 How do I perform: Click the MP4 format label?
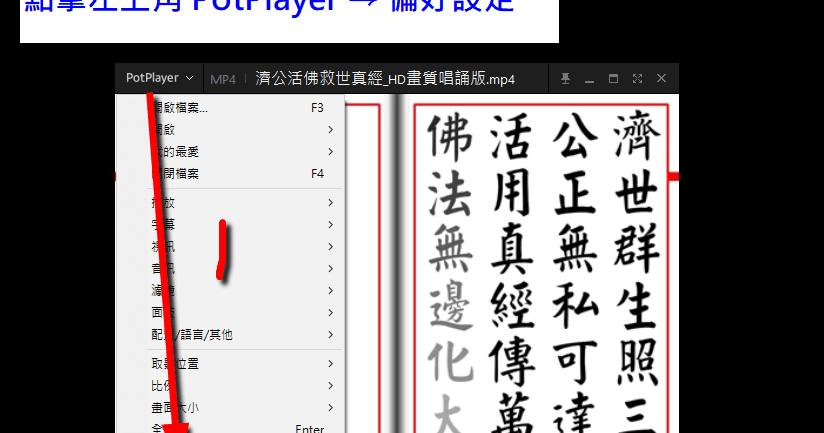click(223, 79)
